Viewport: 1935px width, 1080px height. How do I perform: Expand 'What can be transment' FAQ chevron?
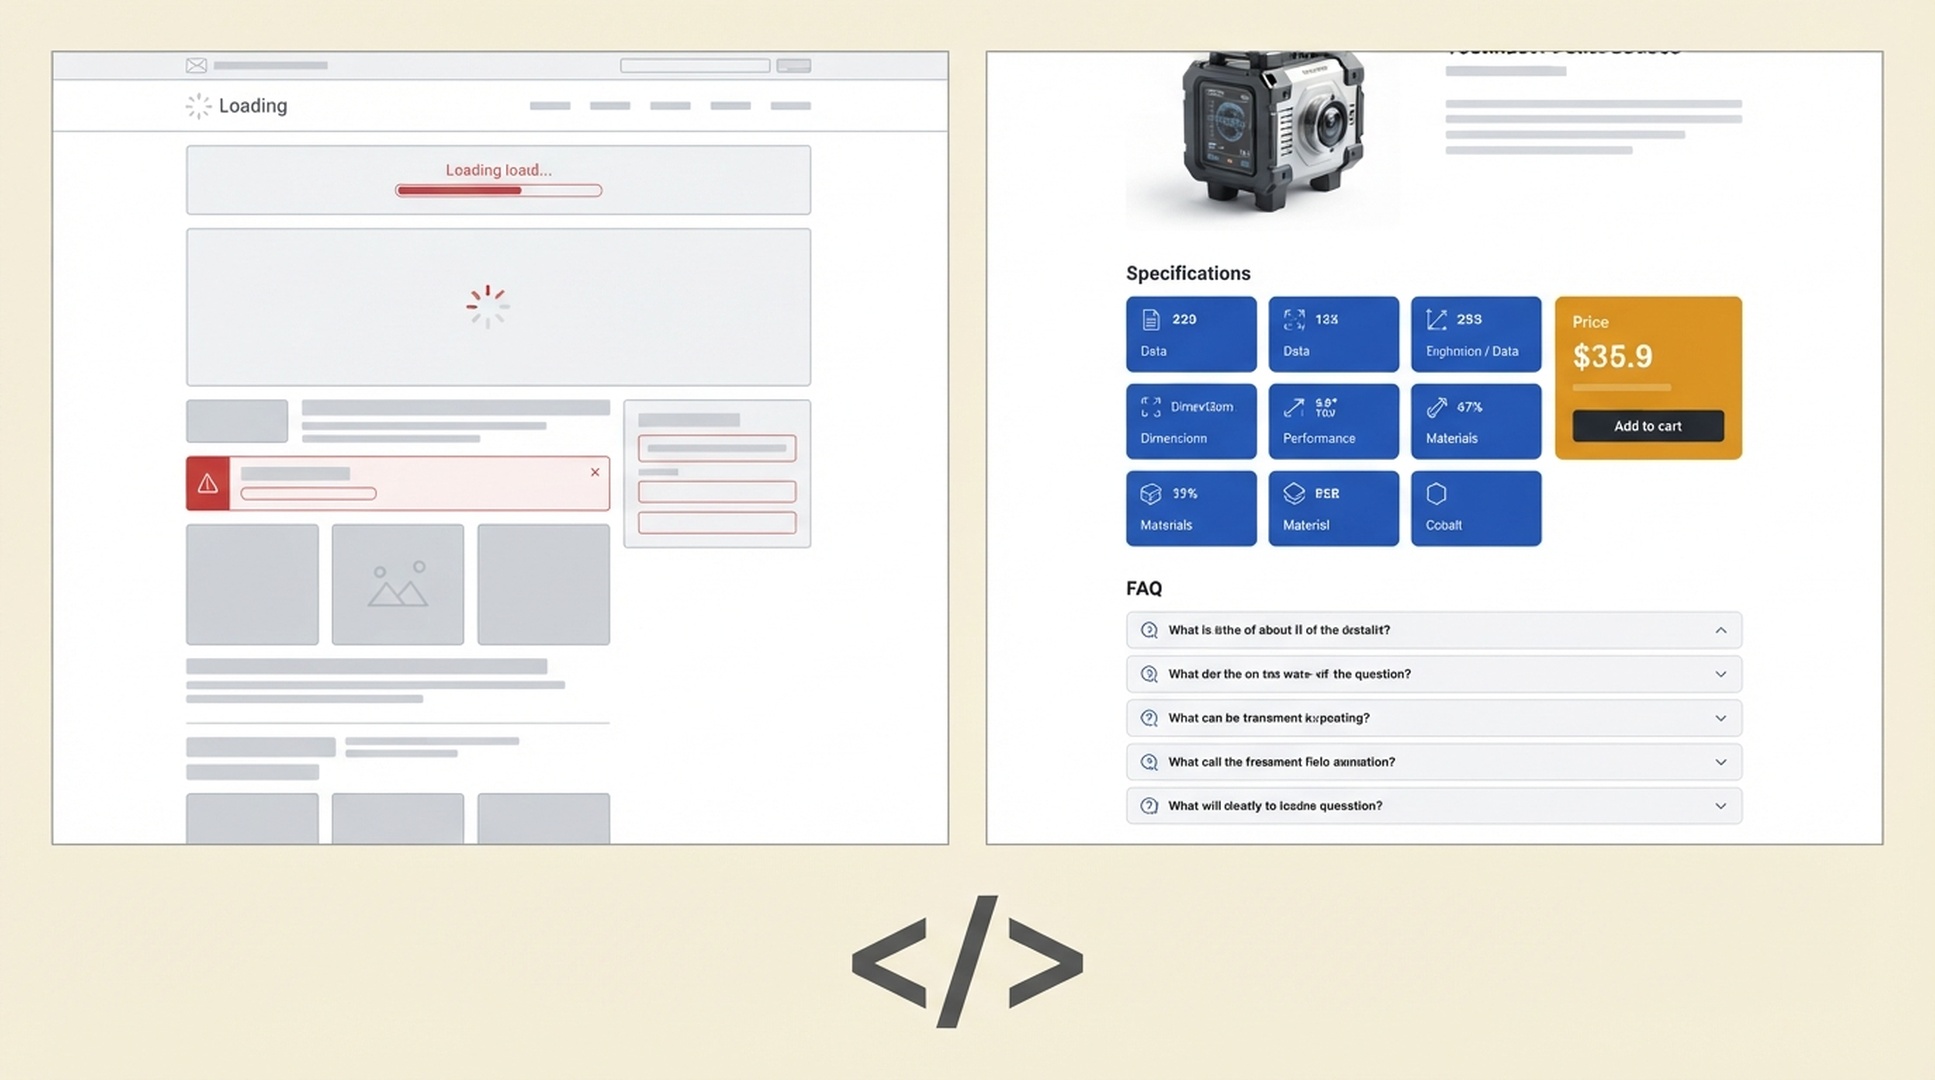tap(1721, 718)
